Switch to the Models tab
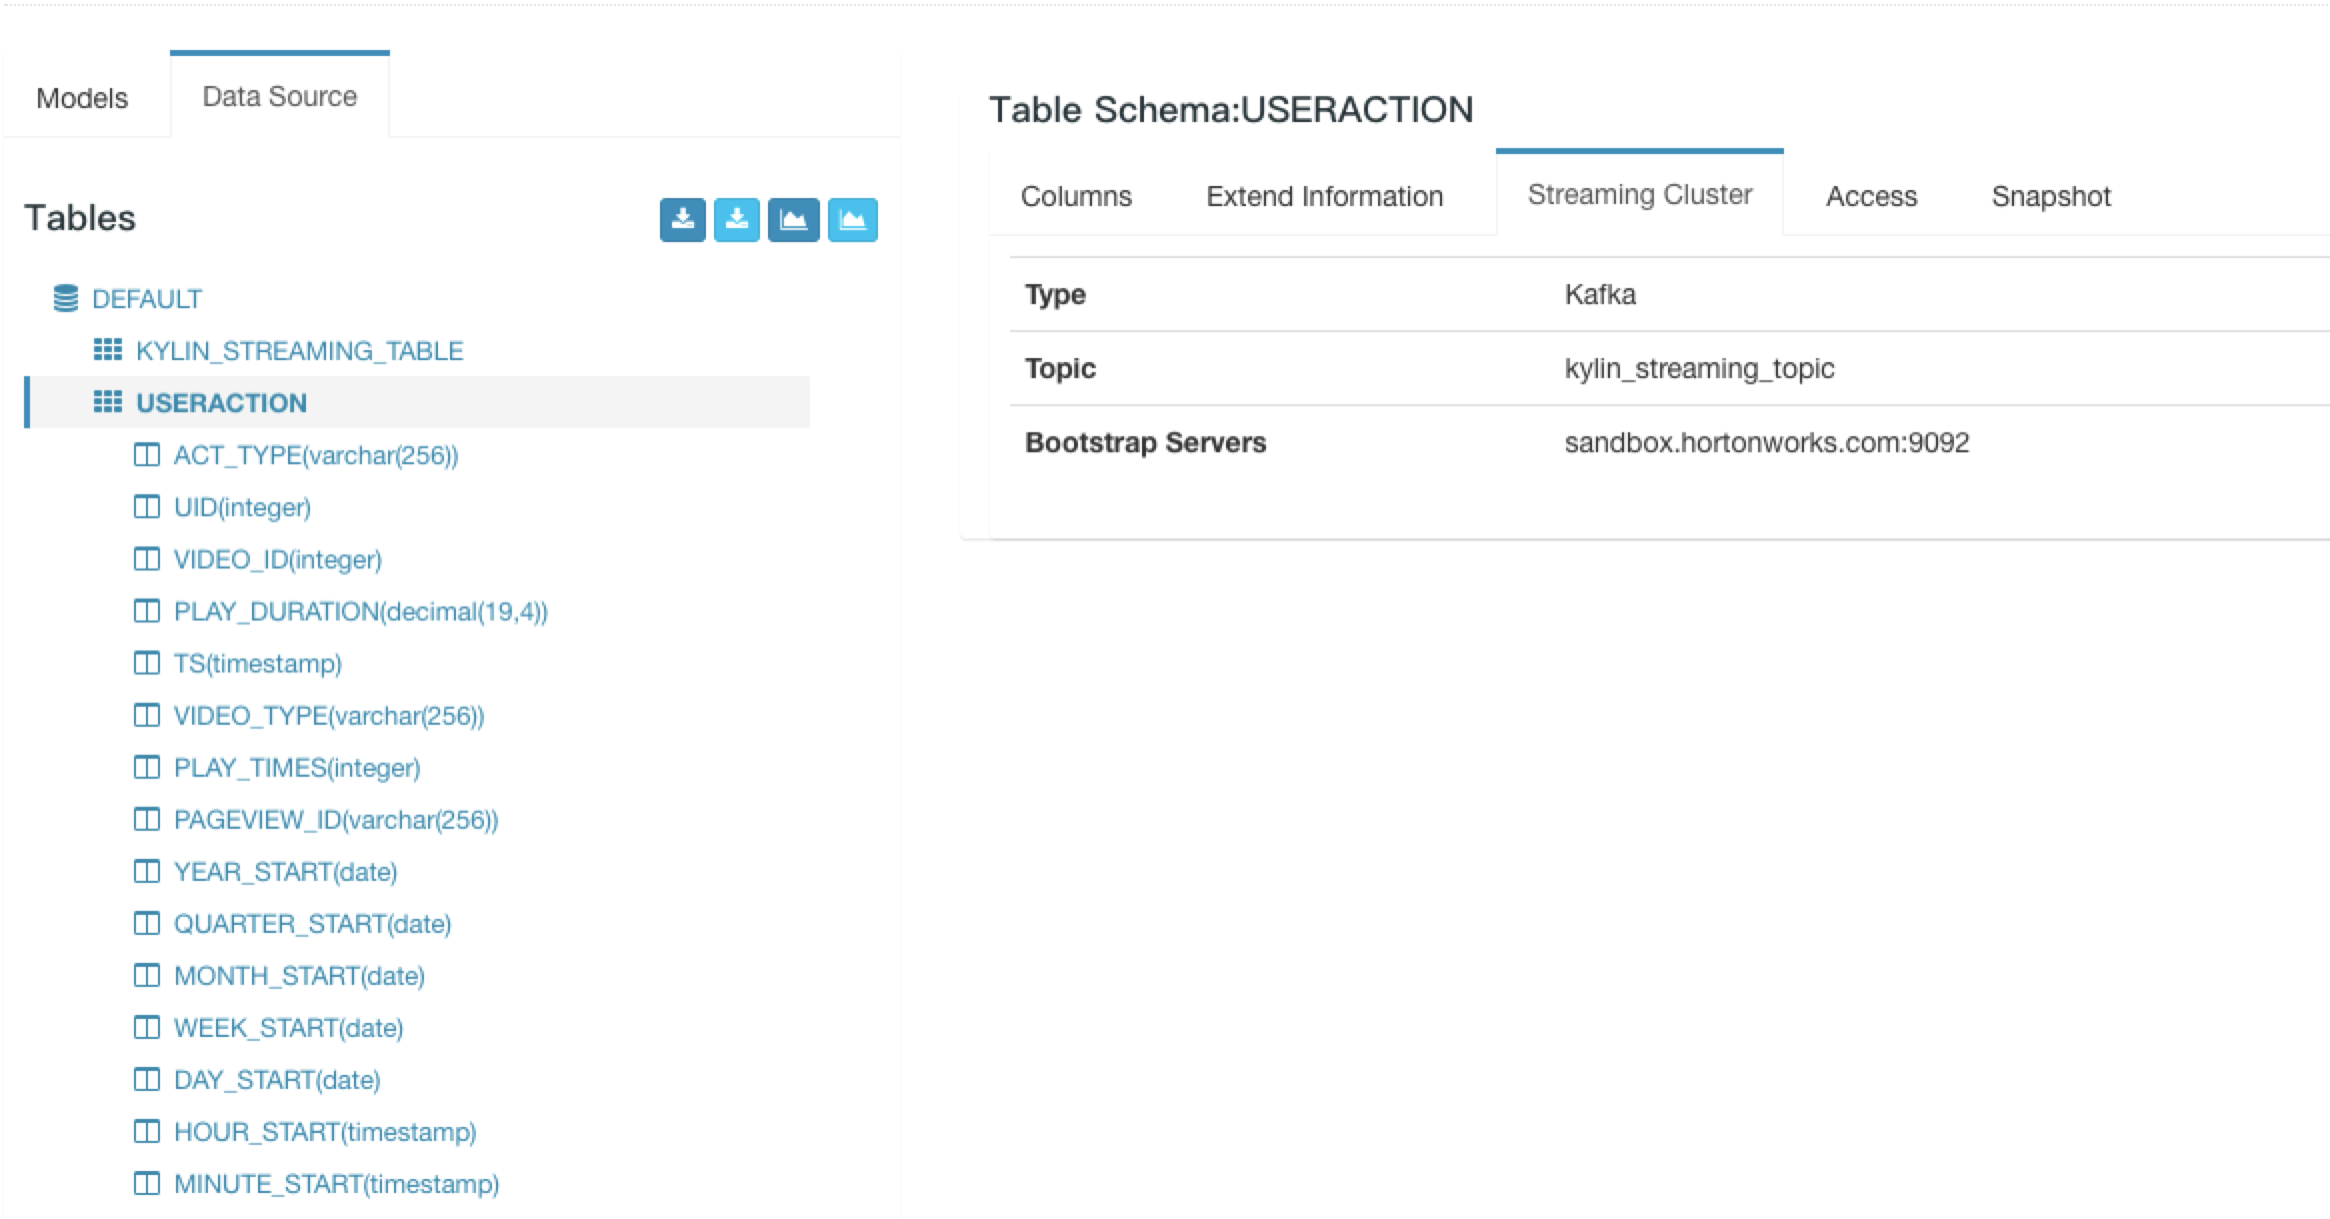The image size is (2330, 1219). [x=82, y=98]
